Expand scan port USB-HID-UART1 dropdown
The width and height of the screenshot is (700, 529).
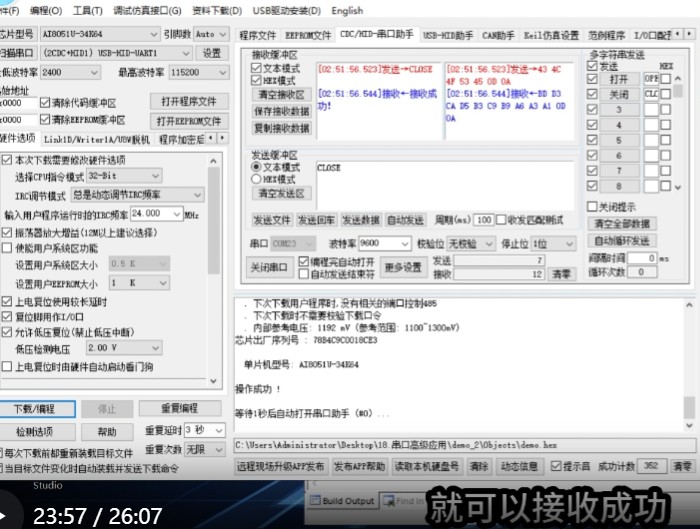click(116, 53)
